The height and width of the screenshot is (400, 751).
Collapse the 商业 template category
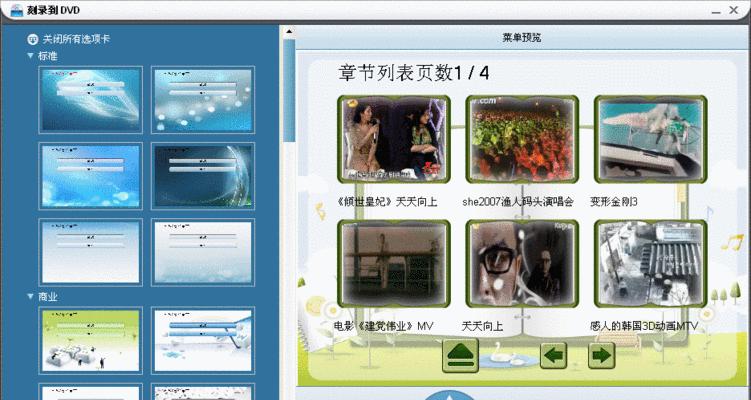30,297
